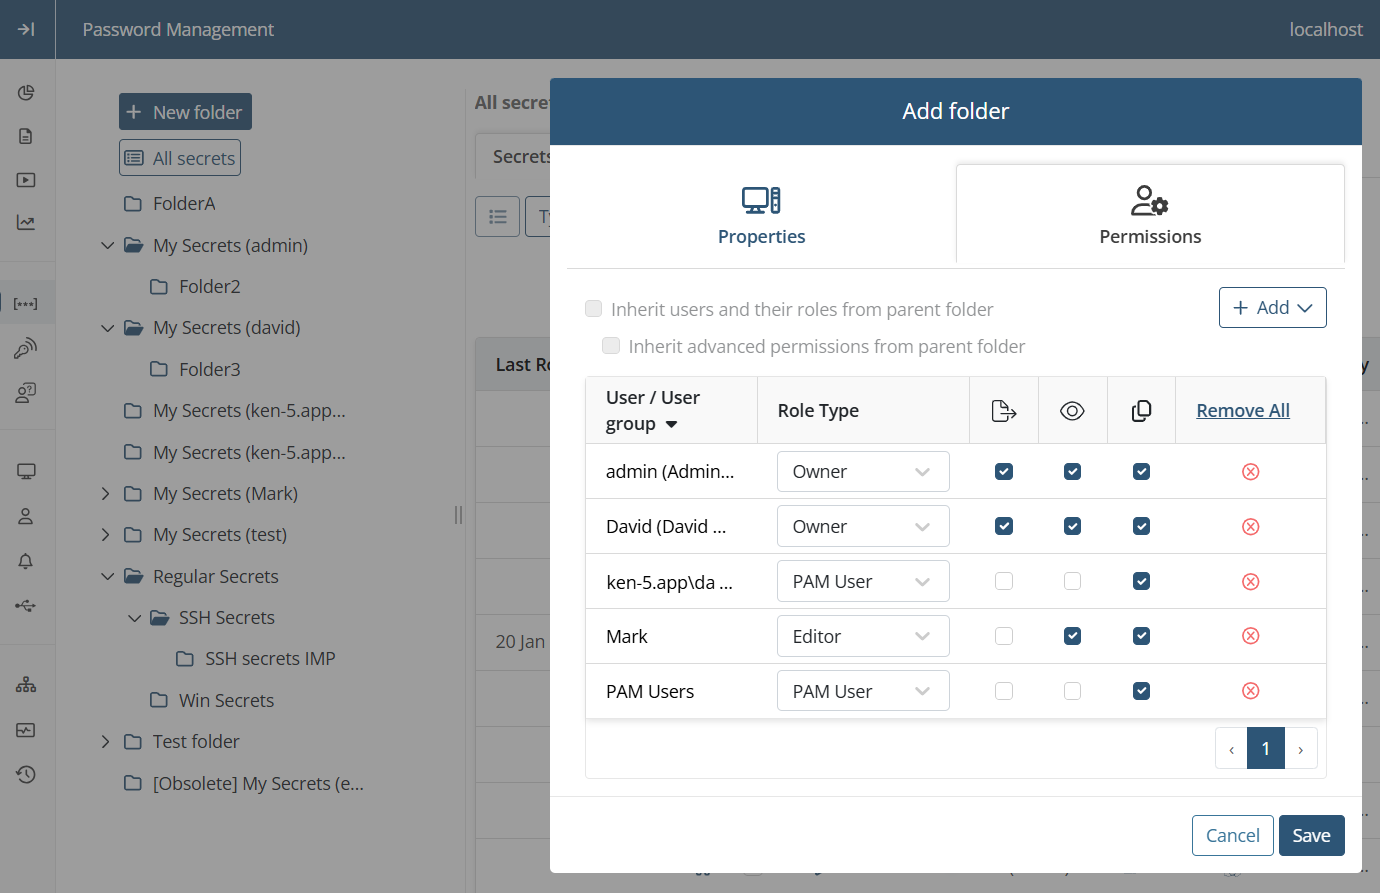Open the dashboard pie chart icon

point(26,92)
